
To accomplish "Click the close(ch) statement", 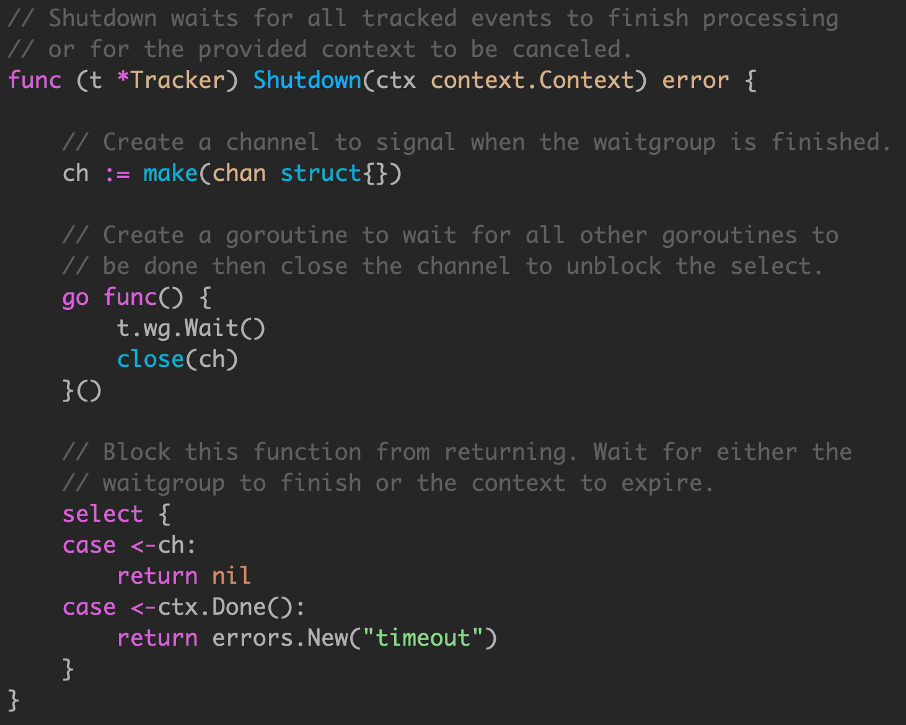I will [177, 359].
